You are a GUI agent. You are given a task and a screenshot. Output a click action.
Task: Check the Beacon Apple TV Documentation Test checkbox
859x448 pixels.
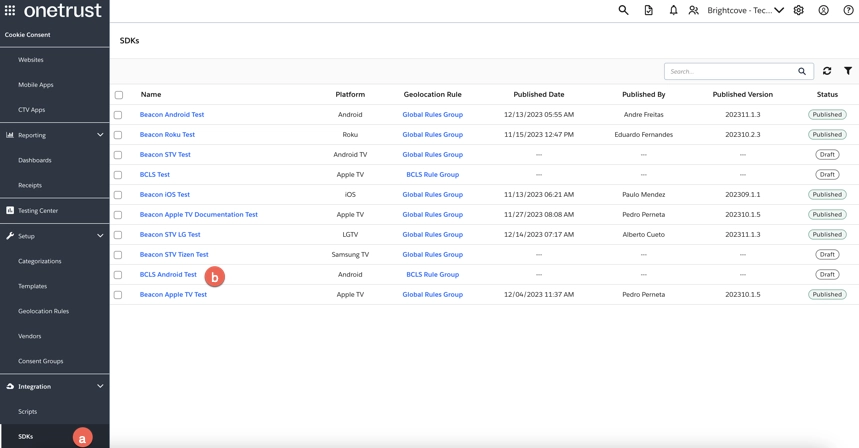[118, 215]
